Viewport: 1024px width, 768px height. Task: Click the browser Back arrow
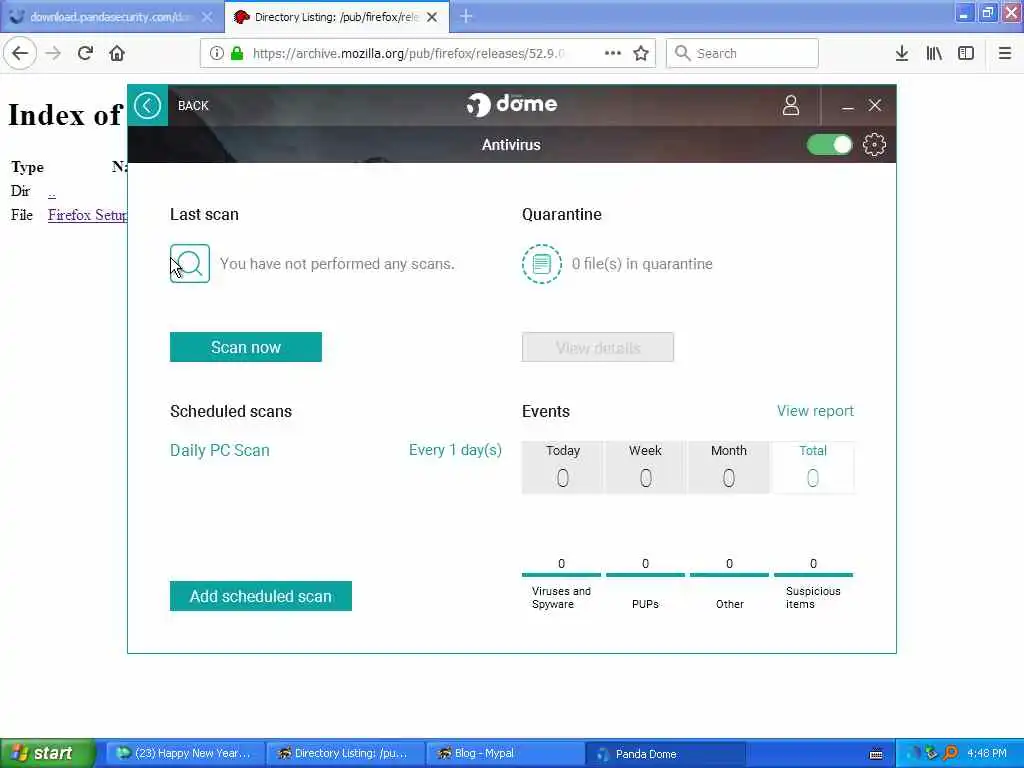[20, 54]
